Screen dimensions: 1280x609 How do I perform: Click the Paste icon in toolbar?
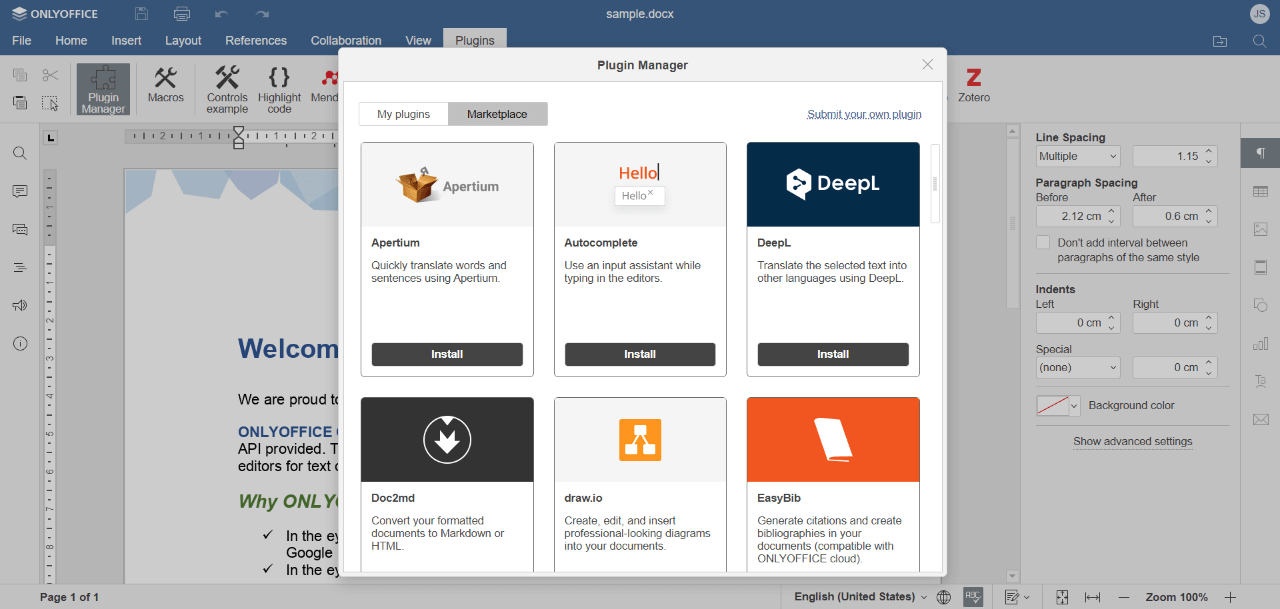pyautogui.click(x=20, y=102)
